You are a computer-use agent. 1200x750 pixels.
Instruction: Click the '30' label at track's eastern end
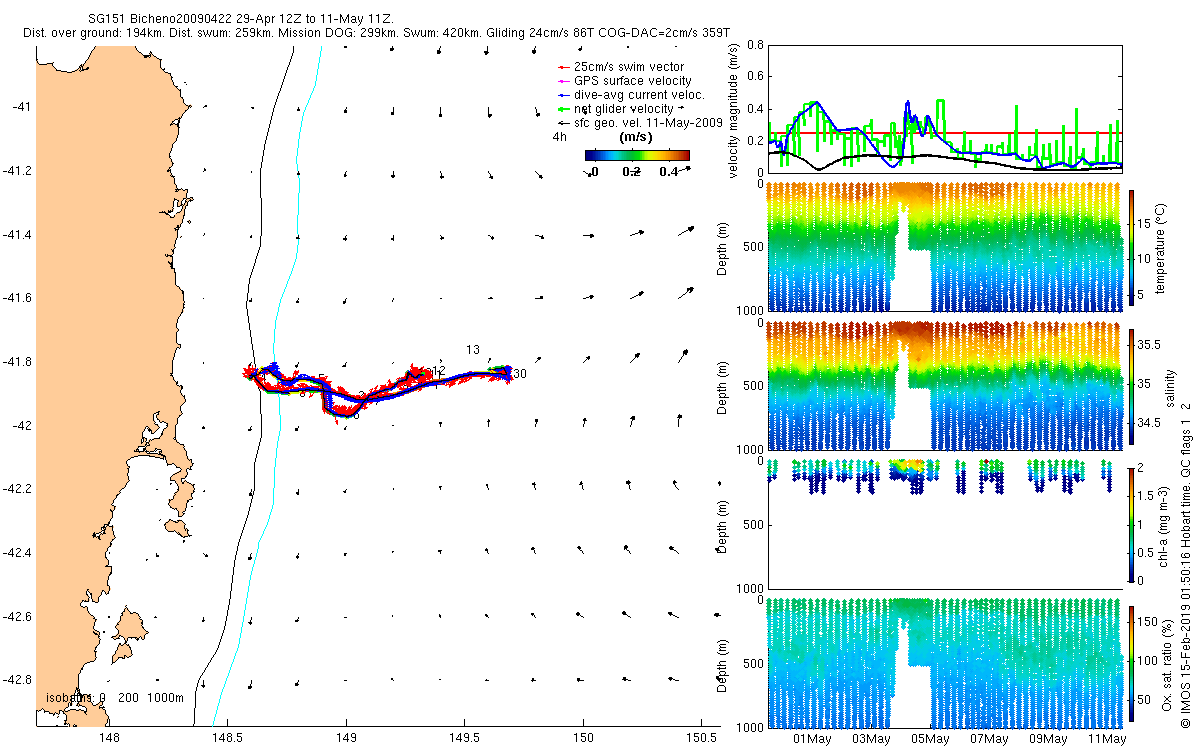tap(519, 373)
